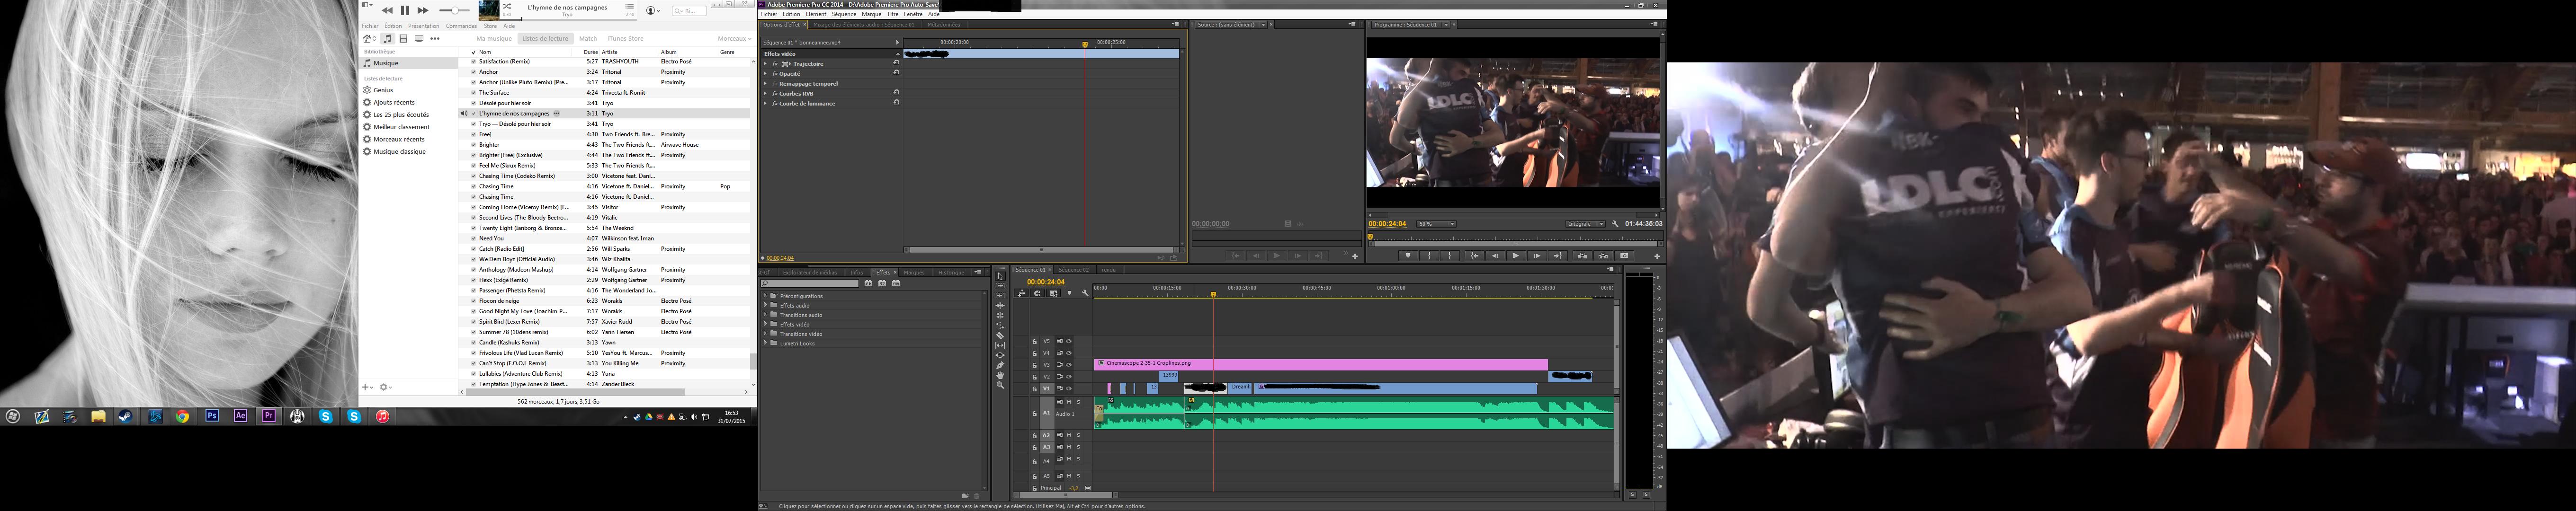Viewport: 2576px width, 511px height.
Task: Open Photoshop from the Windows taskbar
Action: (212, 416)
